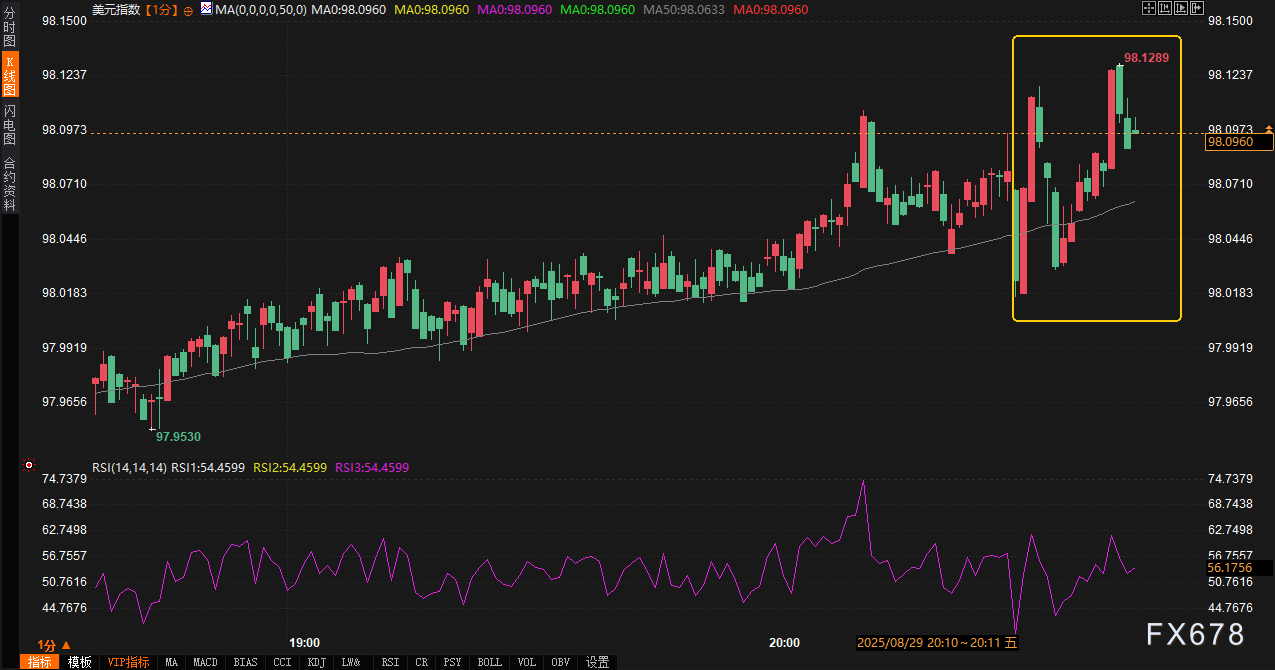Click the red sun icon by RSI panel
Image resolution: width=1275 pixels, height=670 pixels.
tap(29, 466)
